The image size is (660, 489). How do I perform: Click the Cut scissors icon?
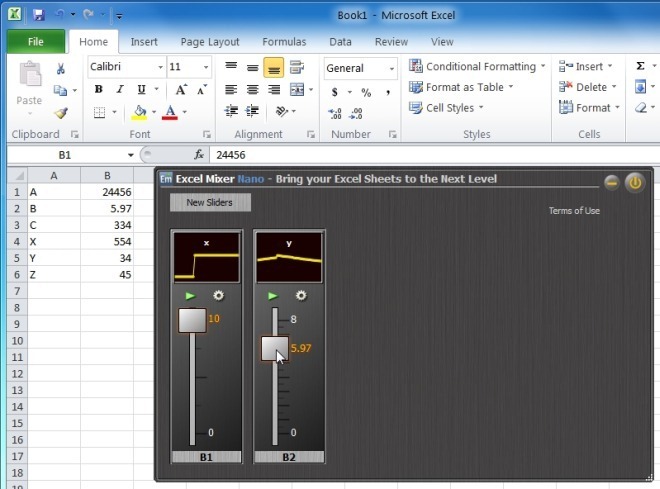pyautogui.click(x=61, y=69)
